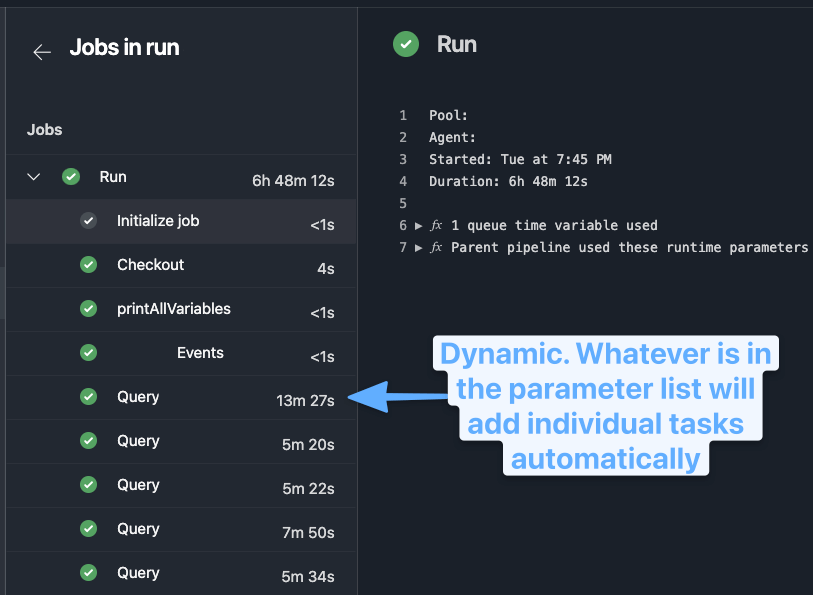Image resolution: width=813 pixels, height=595 pixels.
Task: Click the fx icon on log line 7
Action: (x=434, y=247)
